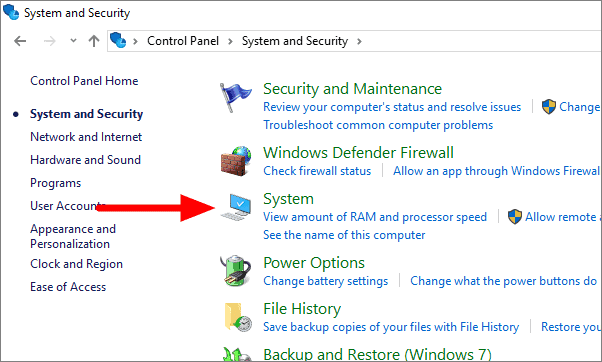
Task: Go to Control Panel Home
Action: [84, 81]
